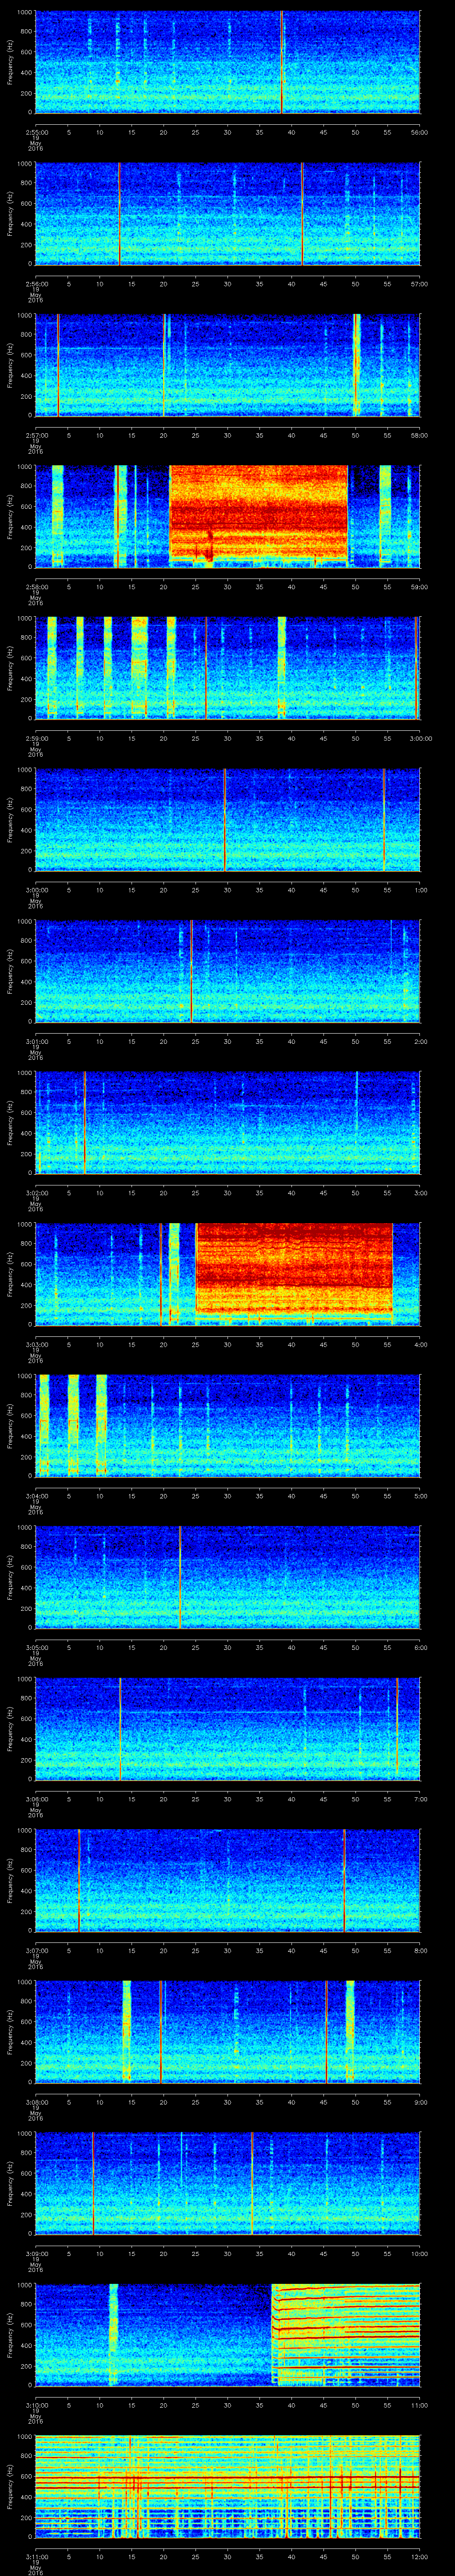The width and height of the screenshot is (455, 2576).
Task: Click the 58:00 end time label
Action: (x=420, y=435)
